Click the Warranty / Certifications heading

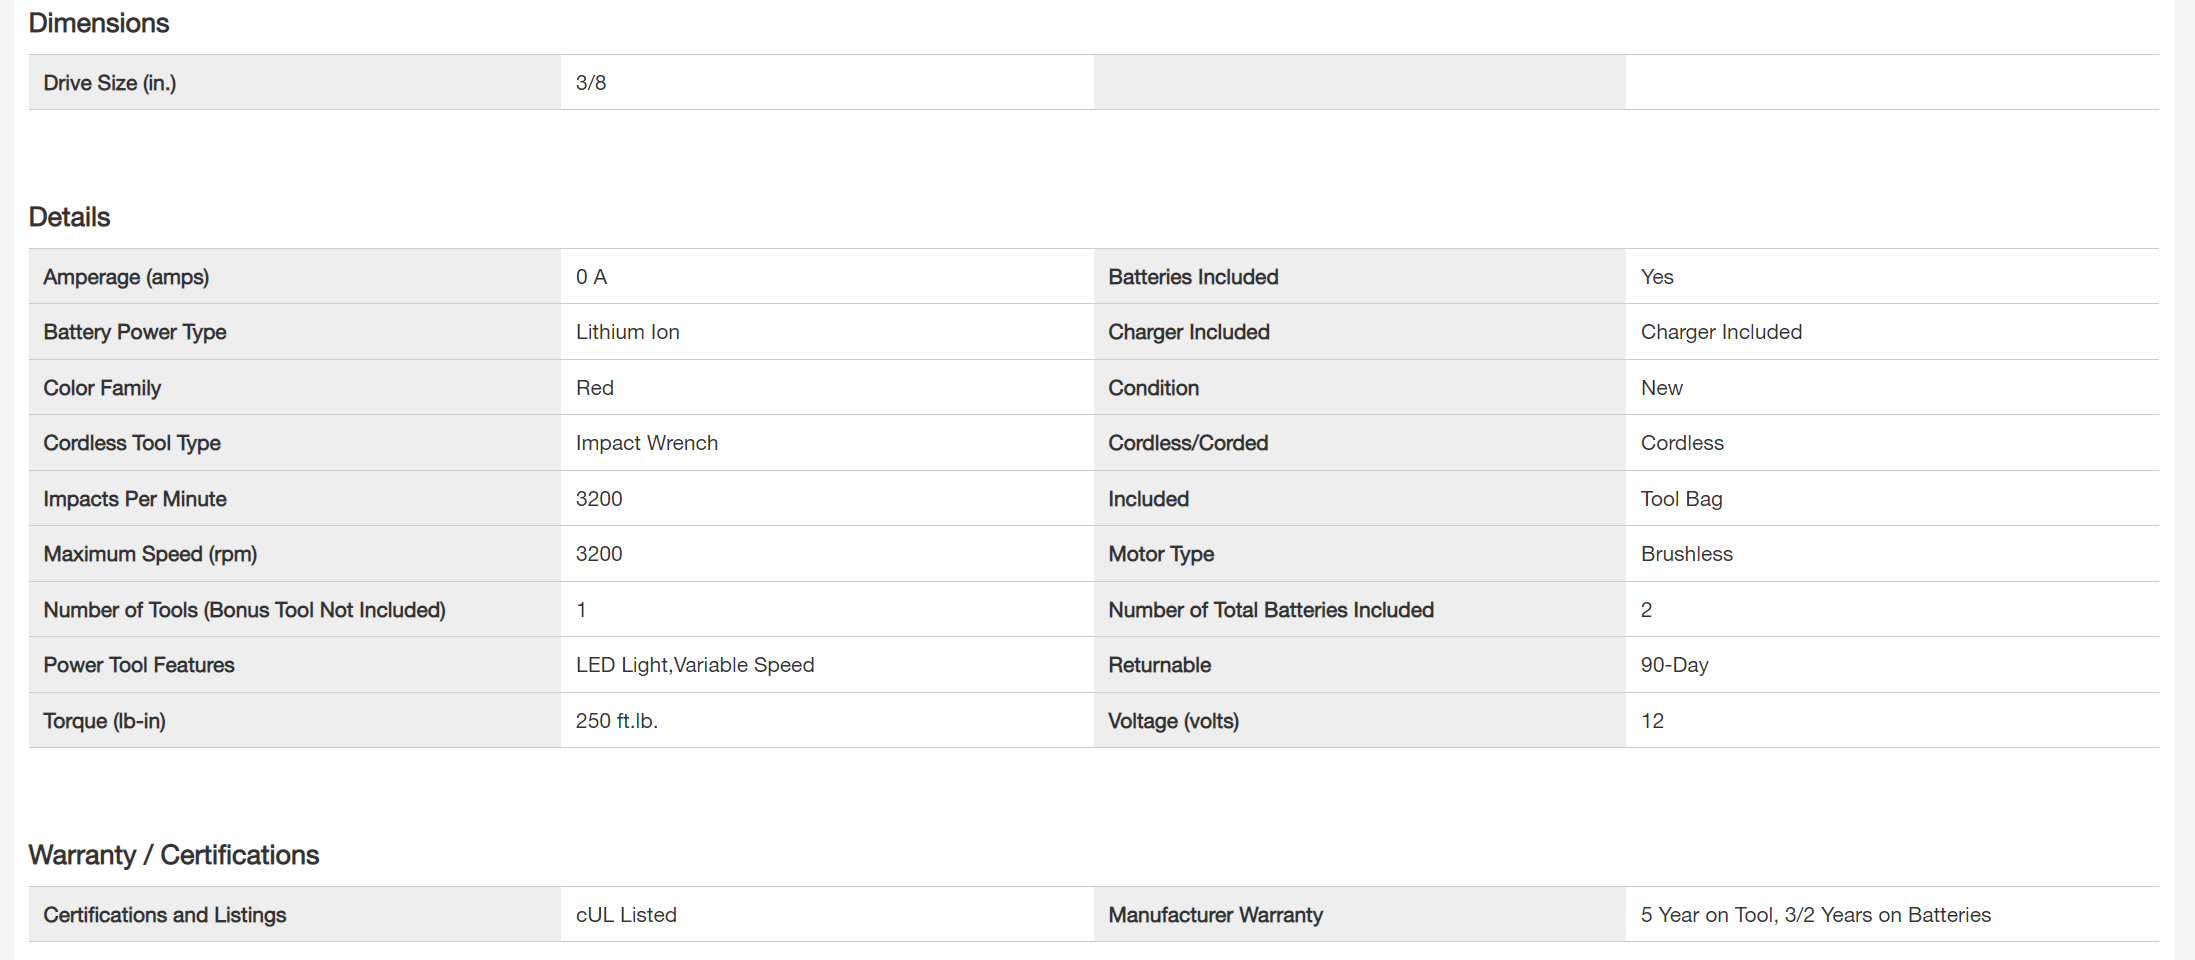[x=173, y=855]
